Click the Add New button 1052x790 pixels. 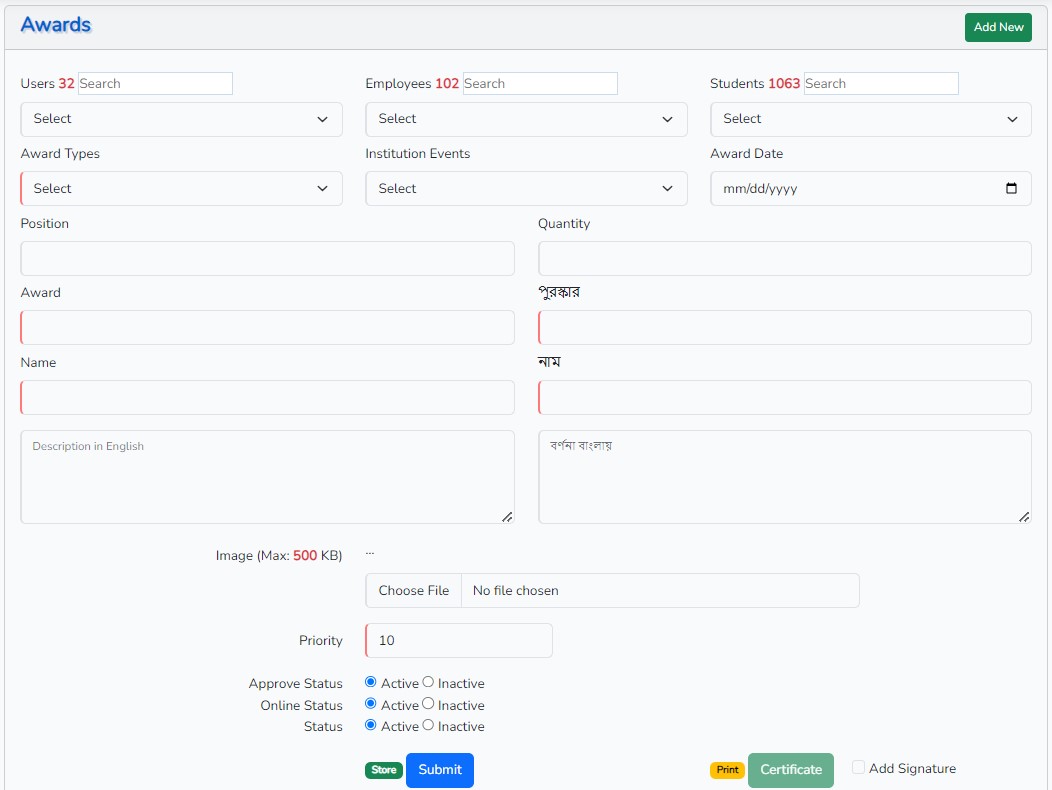tap(997, 27)
